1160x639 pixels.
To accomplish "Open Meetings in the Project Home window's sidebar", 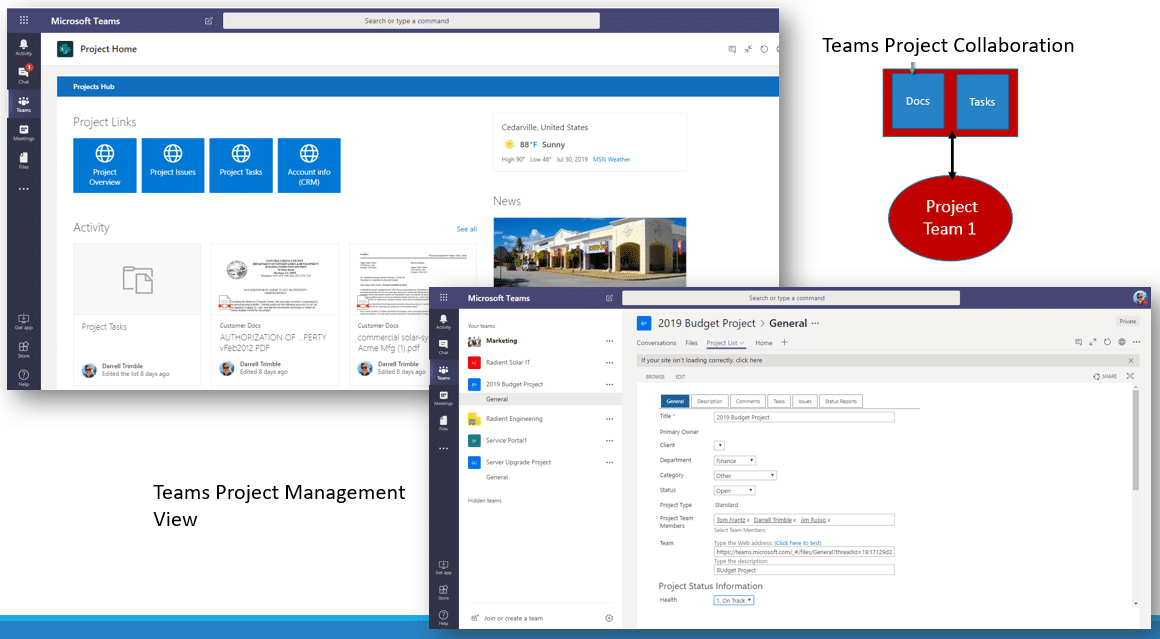I will [x=24, y=132].
